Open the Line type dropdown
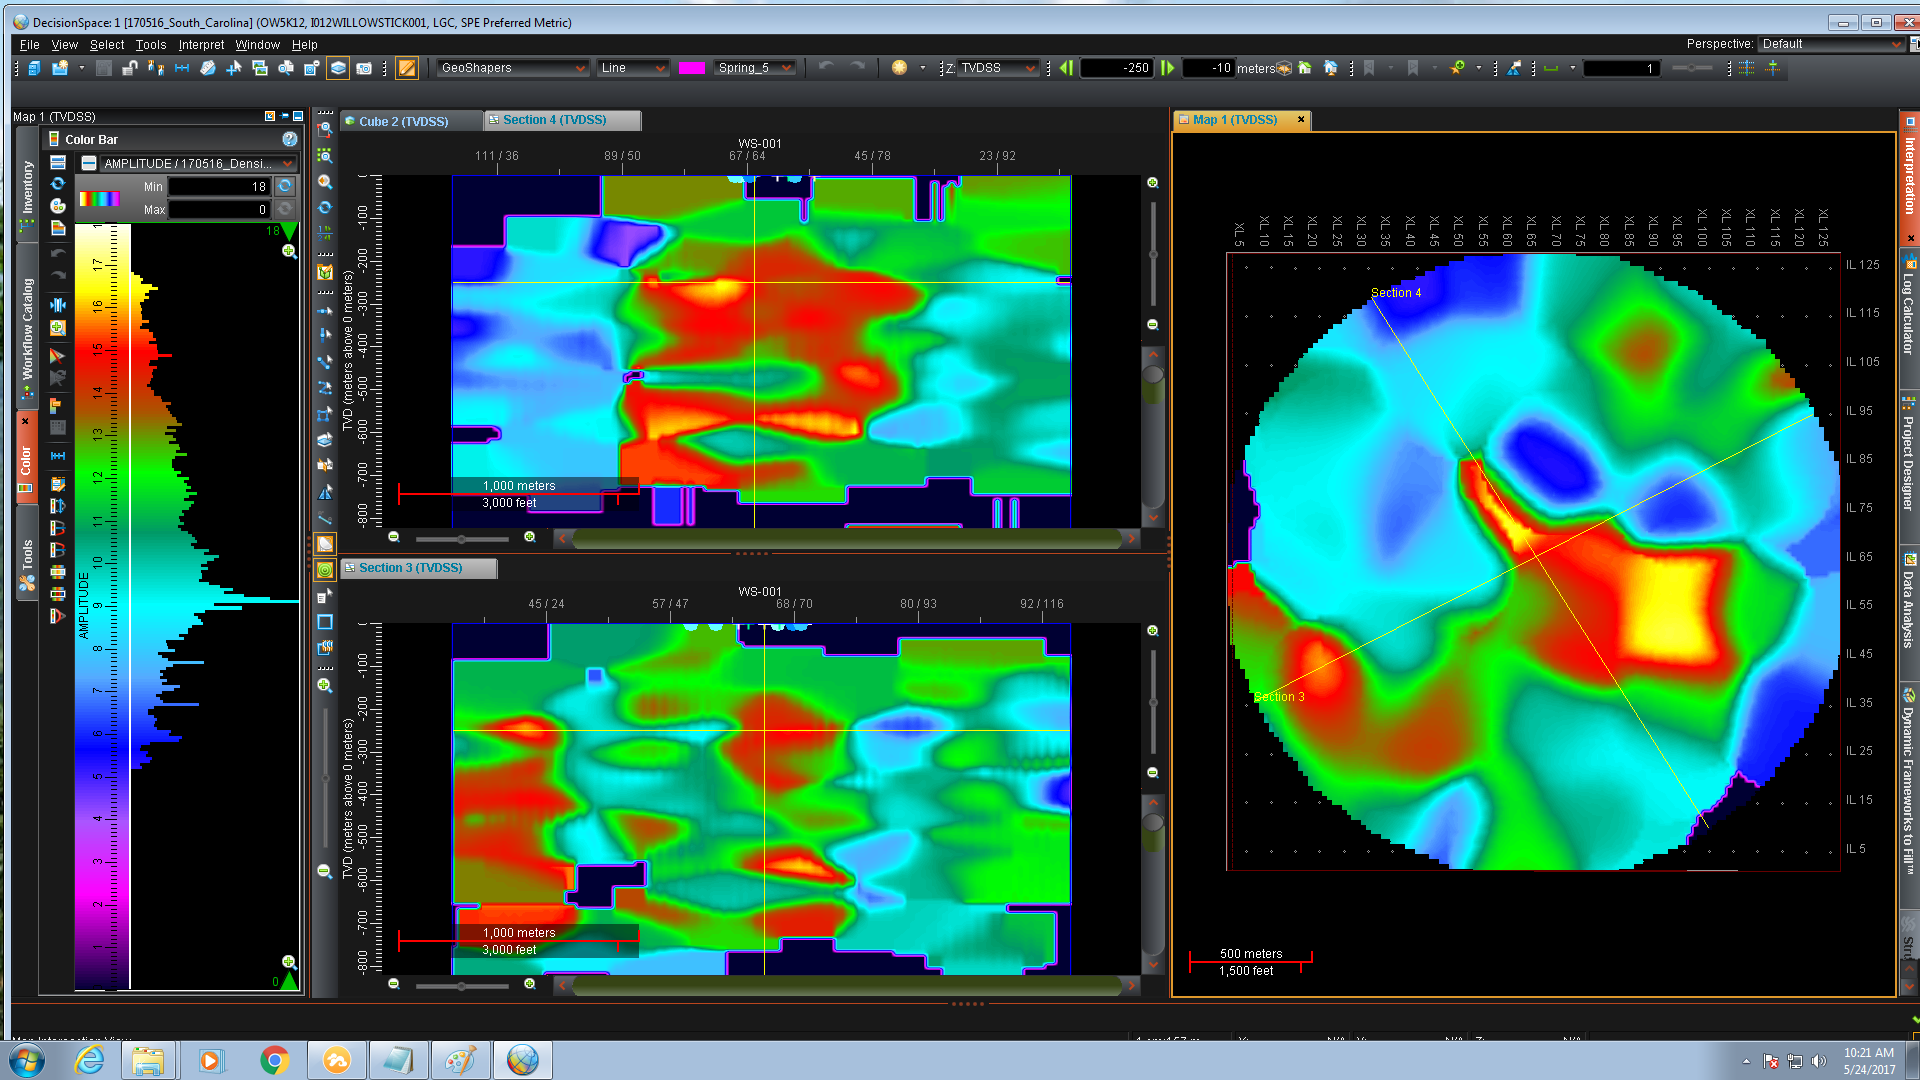1920x1080 pixels. click(x=633, y=68)
